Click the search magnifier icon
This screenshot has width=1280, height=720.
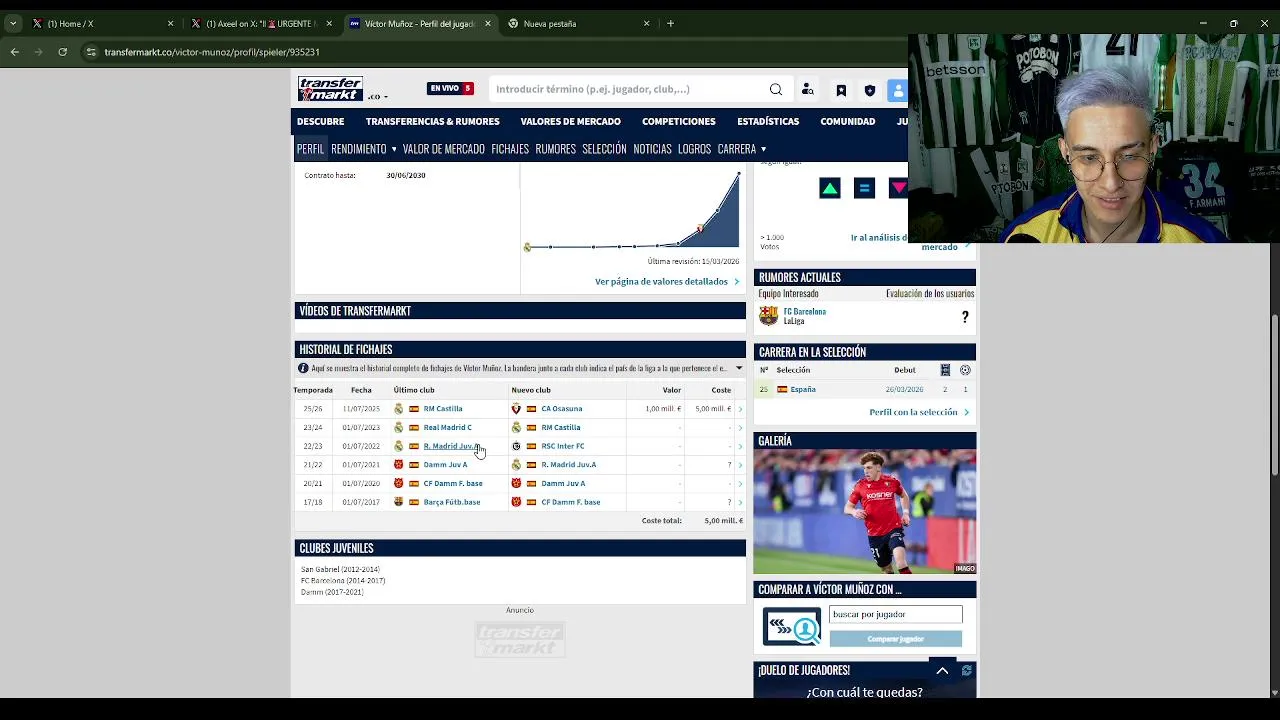click(776, 89)
